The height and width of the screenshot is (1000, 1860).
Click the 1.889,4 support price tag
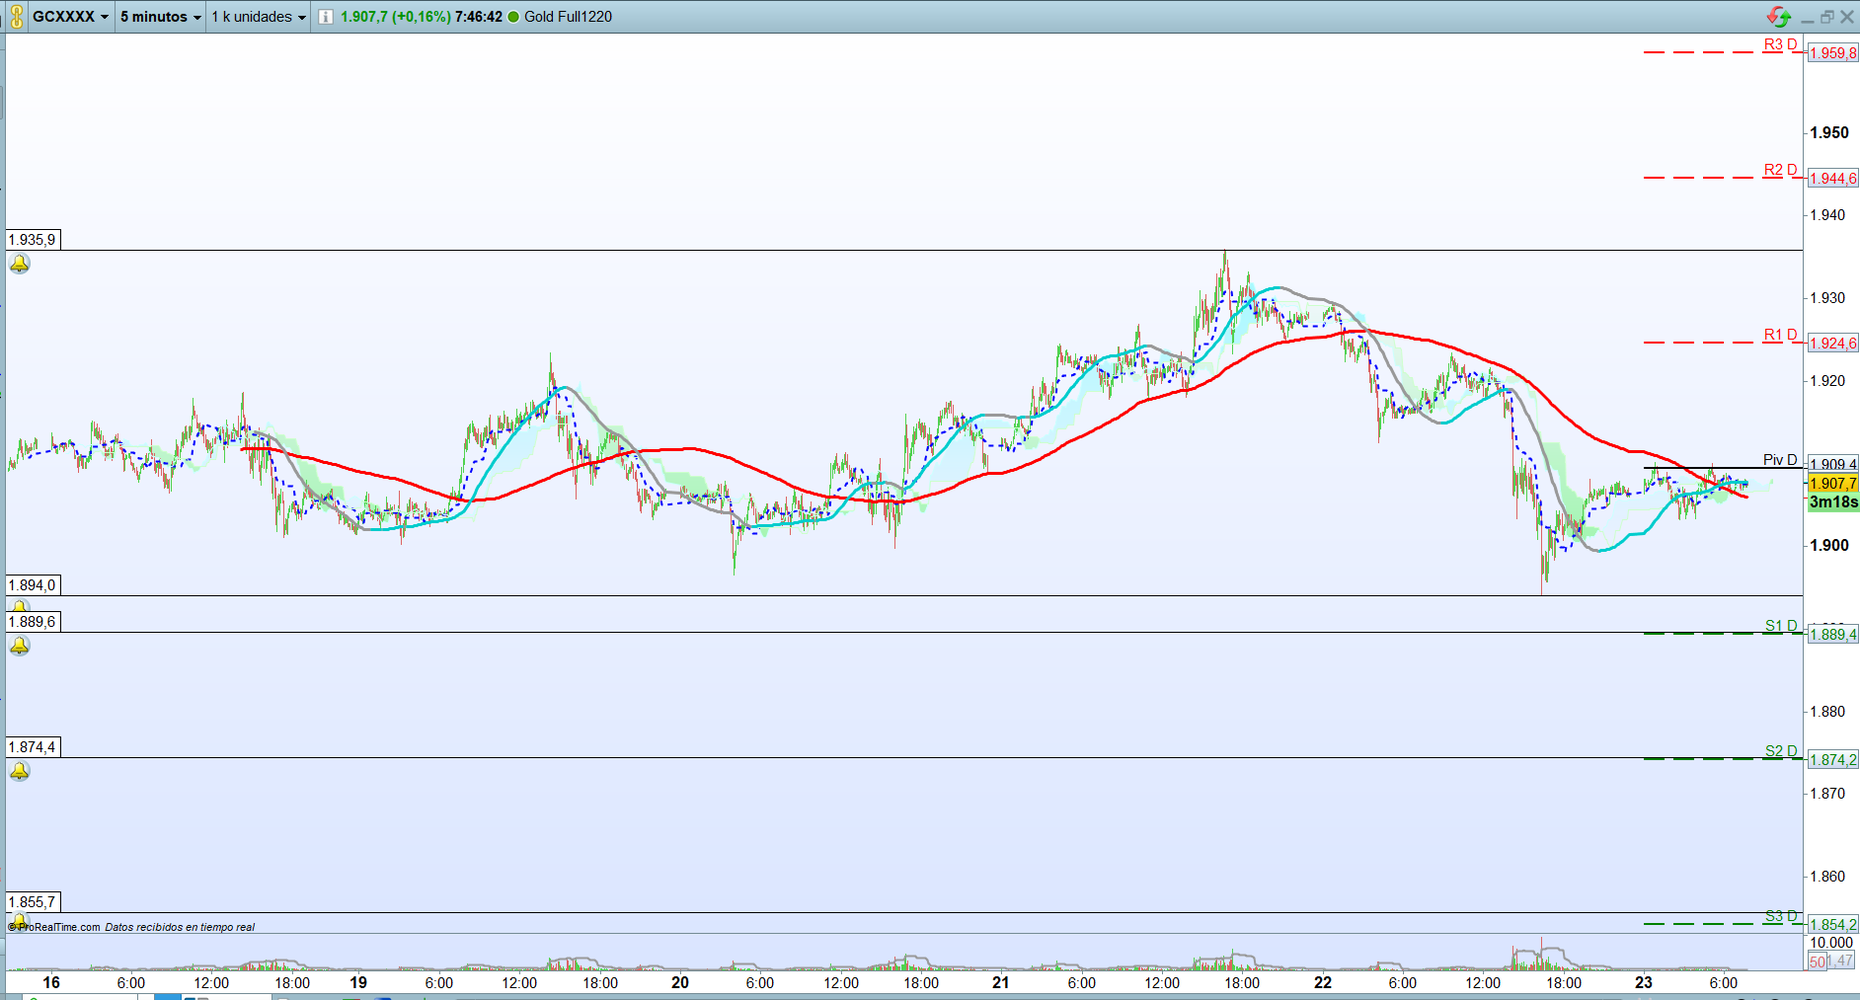tap(1833, 634)
